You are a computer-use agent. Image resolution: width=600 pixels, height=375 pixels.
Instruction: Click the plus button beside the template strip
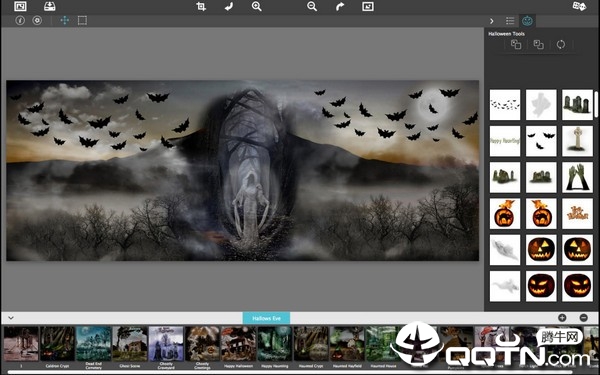[x=562, y=318]
